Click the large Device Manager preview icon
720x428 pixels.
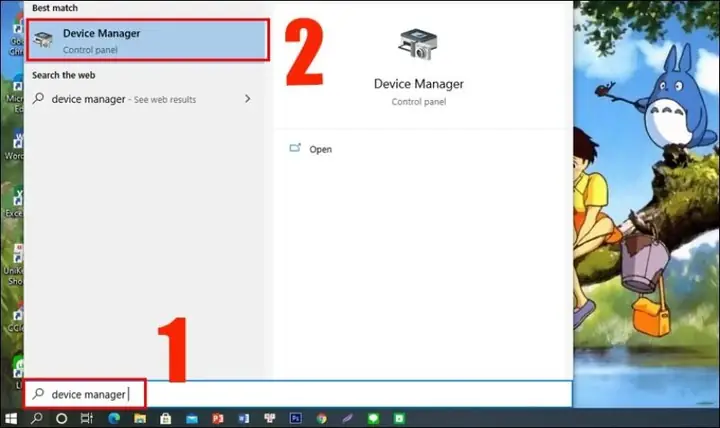(x=417, y=45)
